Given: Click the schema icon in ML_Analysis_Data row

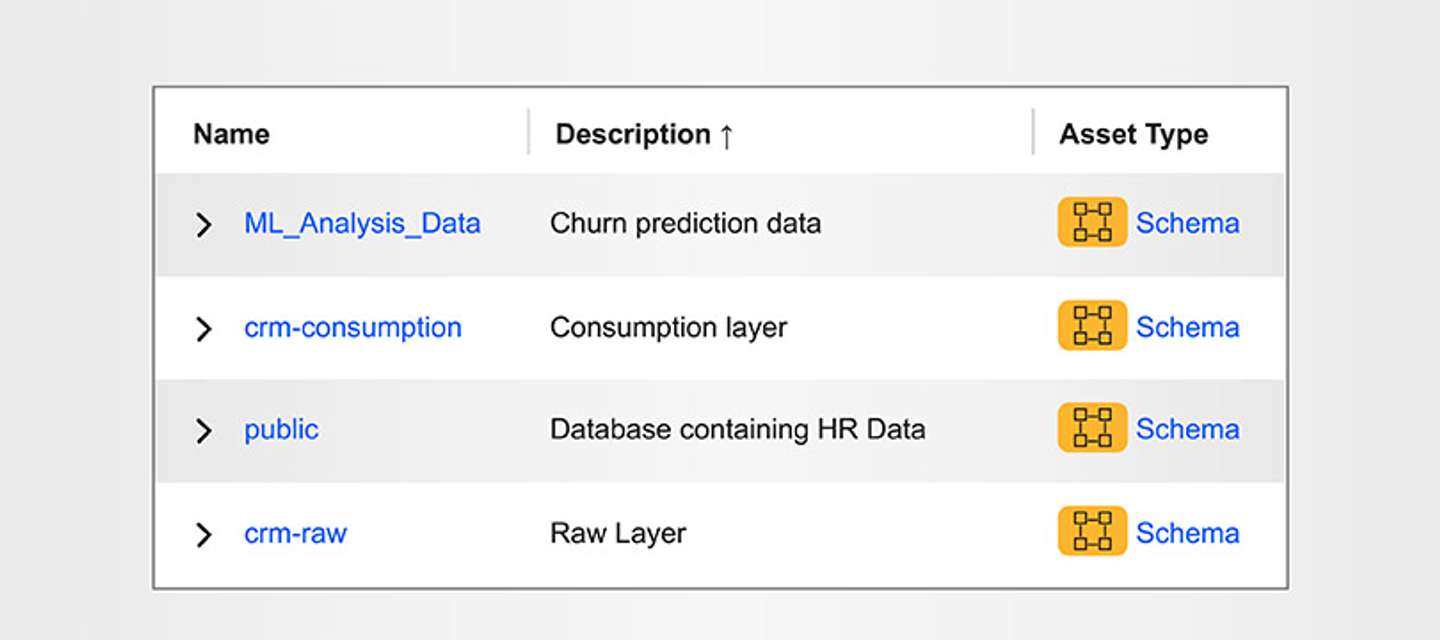Looking at the screenshot, I should (1092, 222).
